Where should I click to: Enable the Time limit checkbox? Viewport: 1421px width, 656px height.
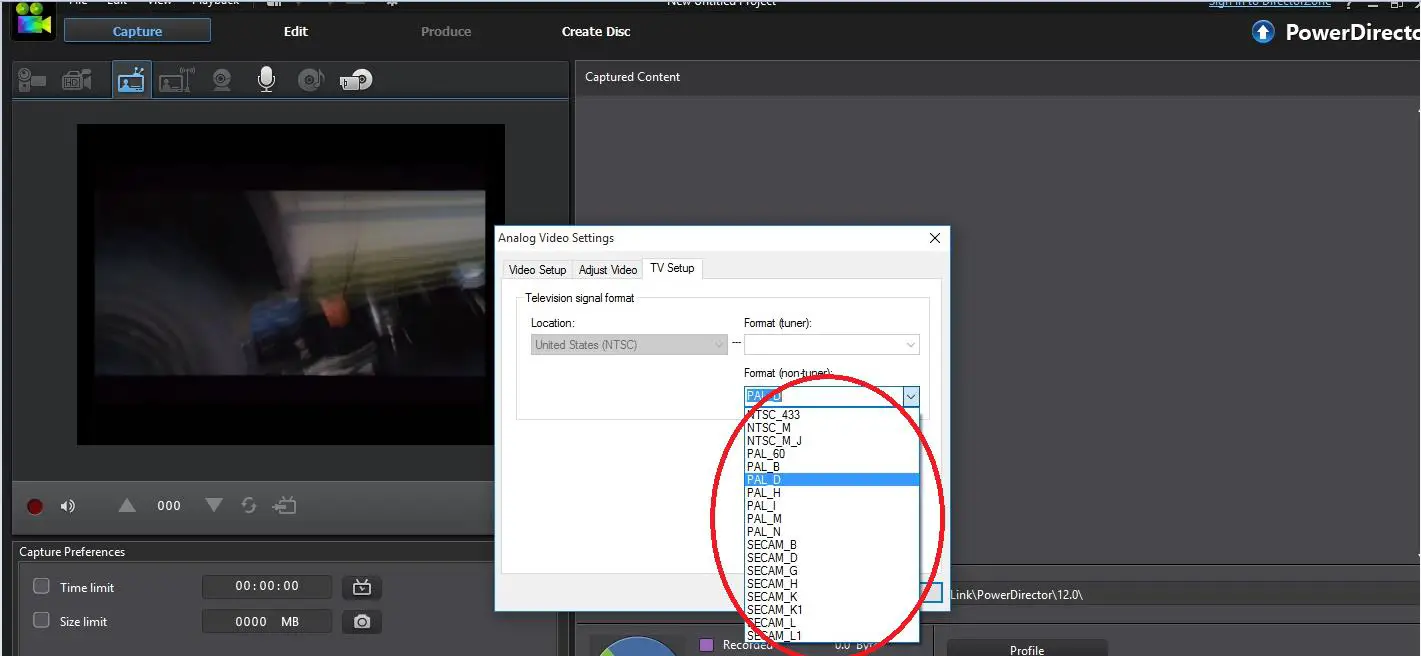click(x=41, y=586)
